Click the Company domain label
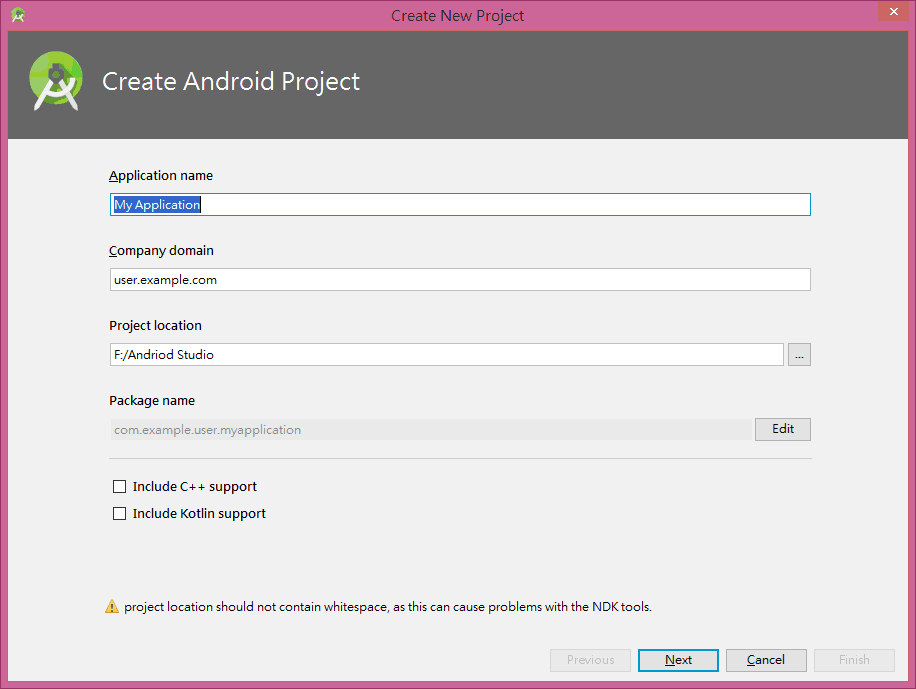The image size is (916, 689). pos(161,250)
